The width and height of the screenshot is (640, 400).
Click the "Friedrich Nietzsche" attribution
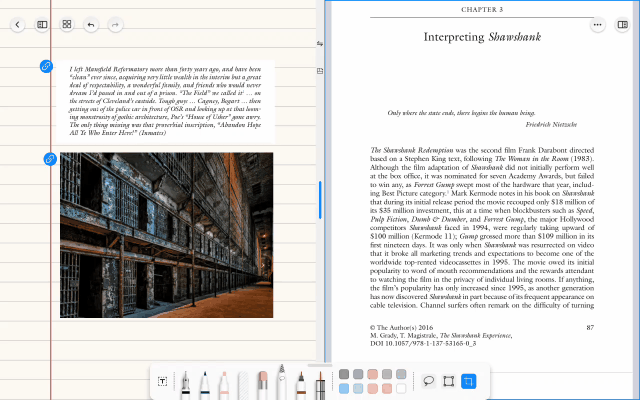pos(551,124)
